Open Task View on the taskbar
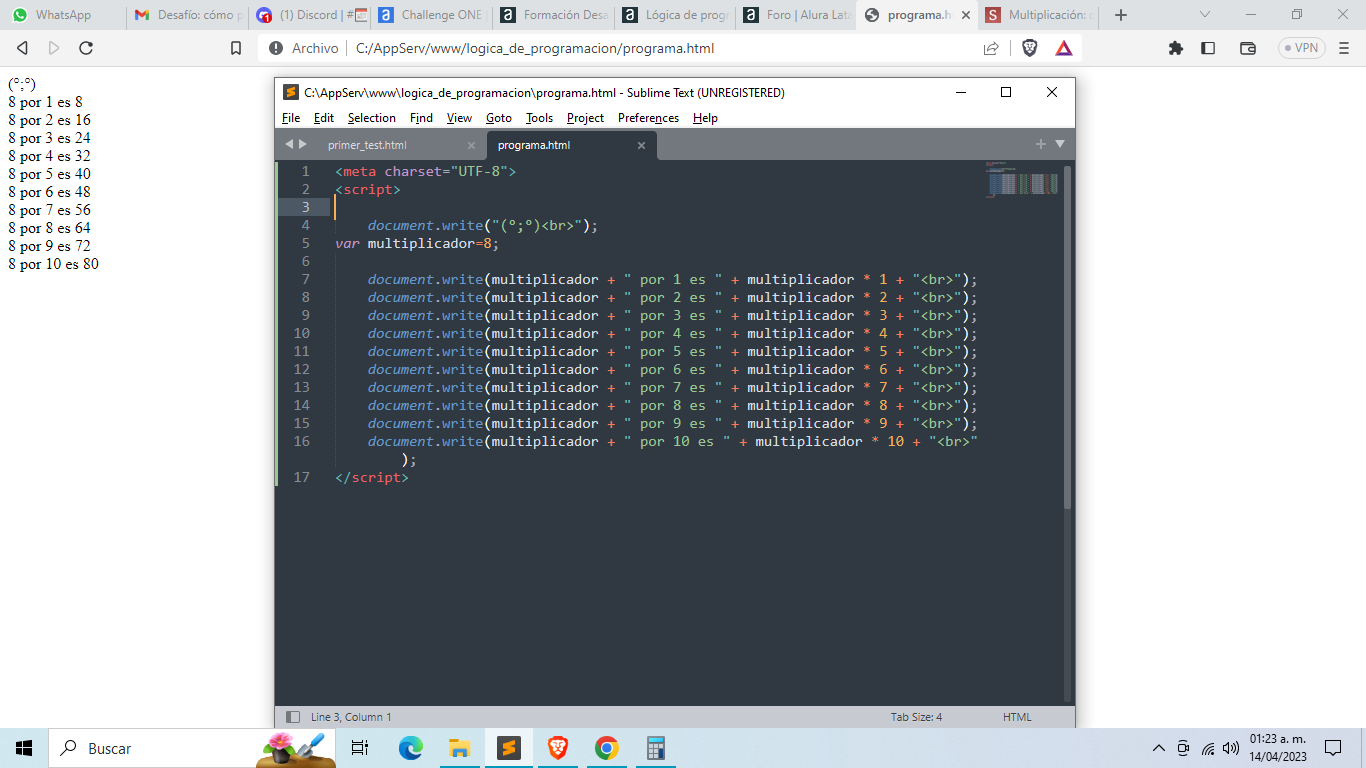 [x=361, y=748]
